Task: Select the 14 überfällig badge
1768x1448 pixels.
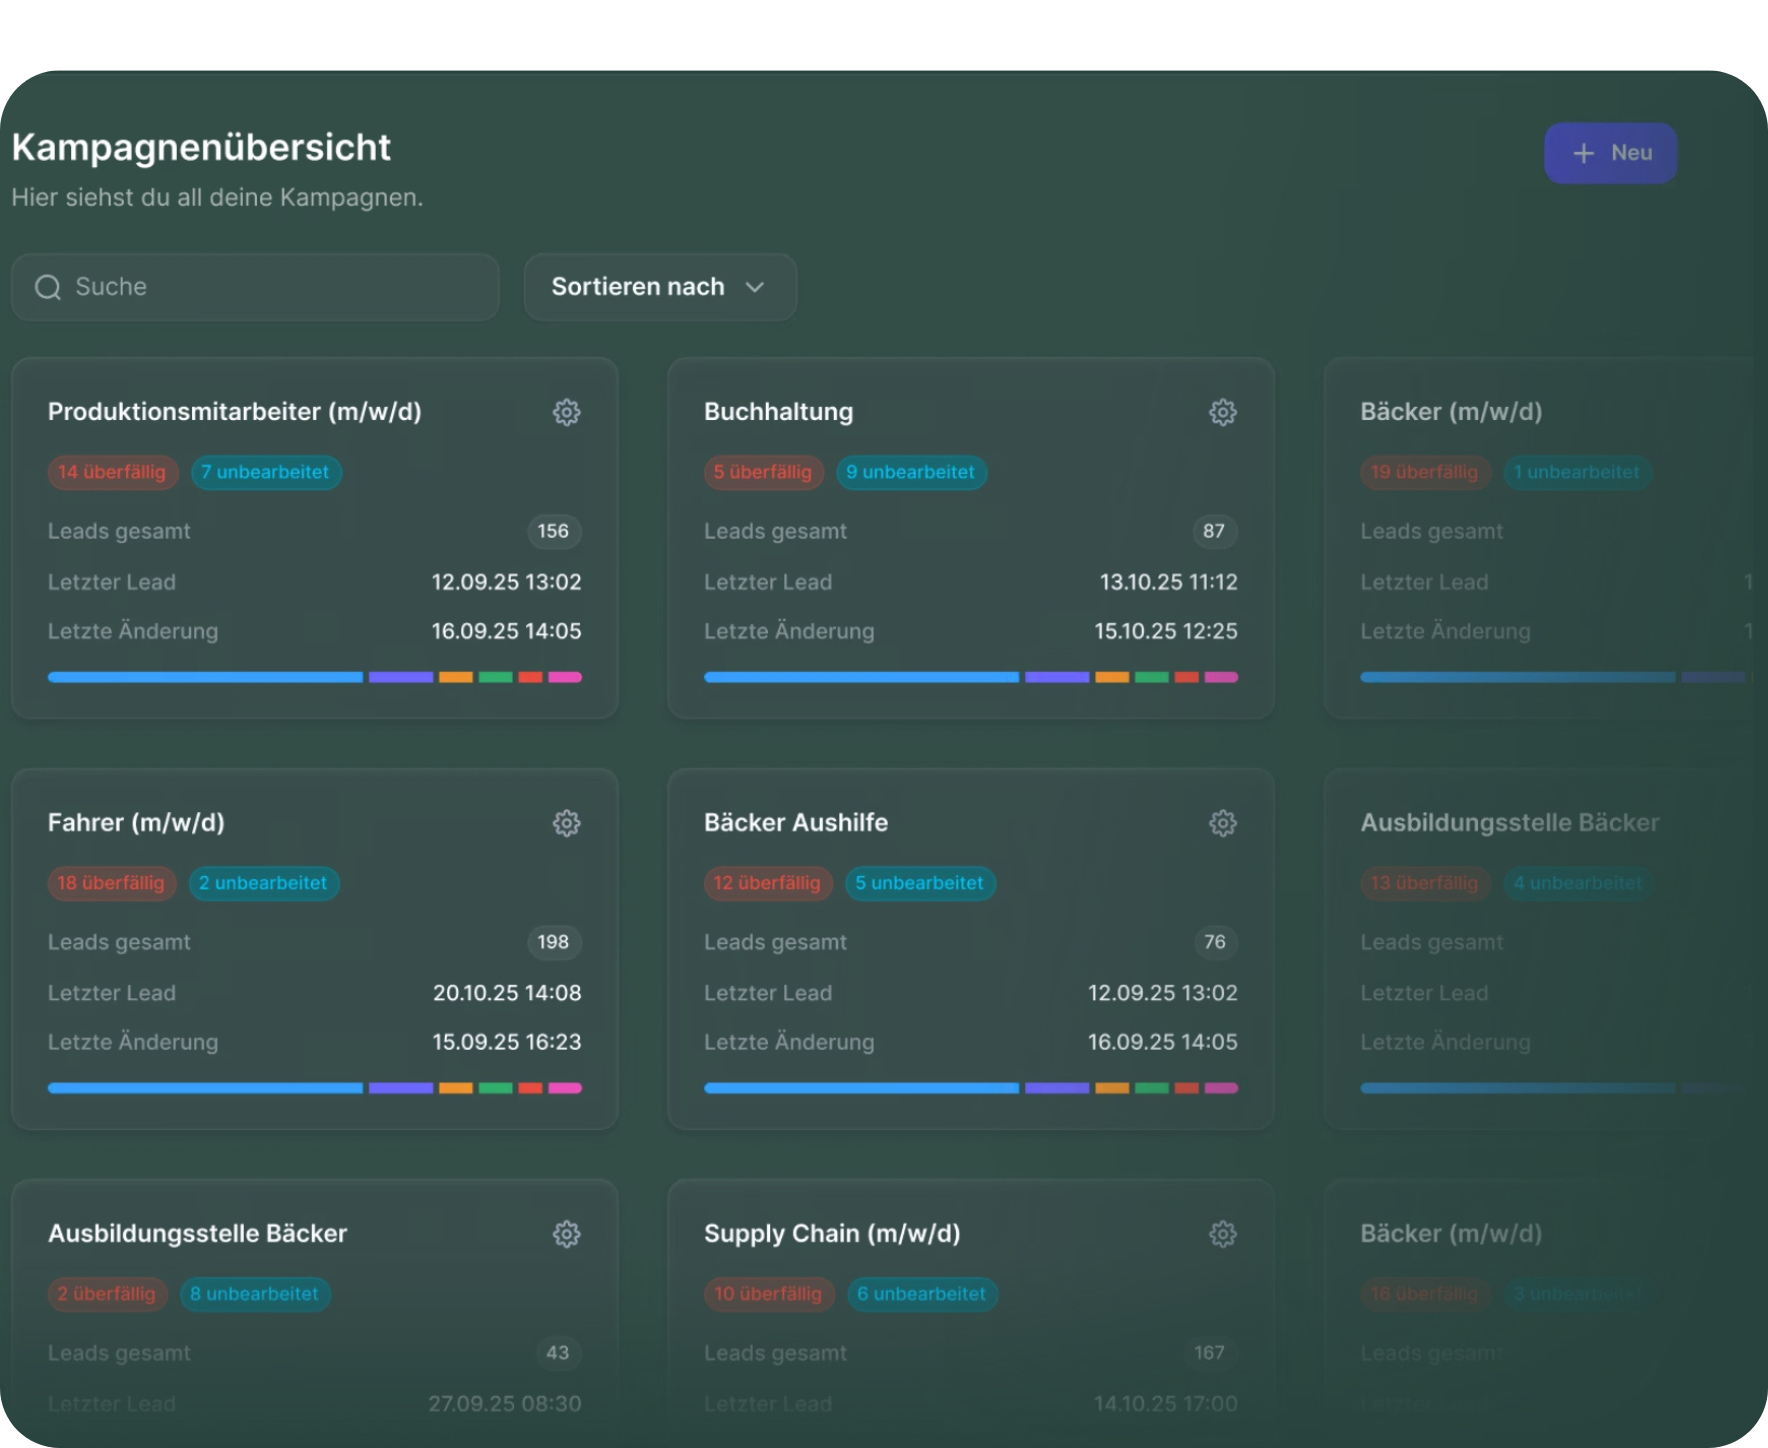Action: [x=112, y=472]
